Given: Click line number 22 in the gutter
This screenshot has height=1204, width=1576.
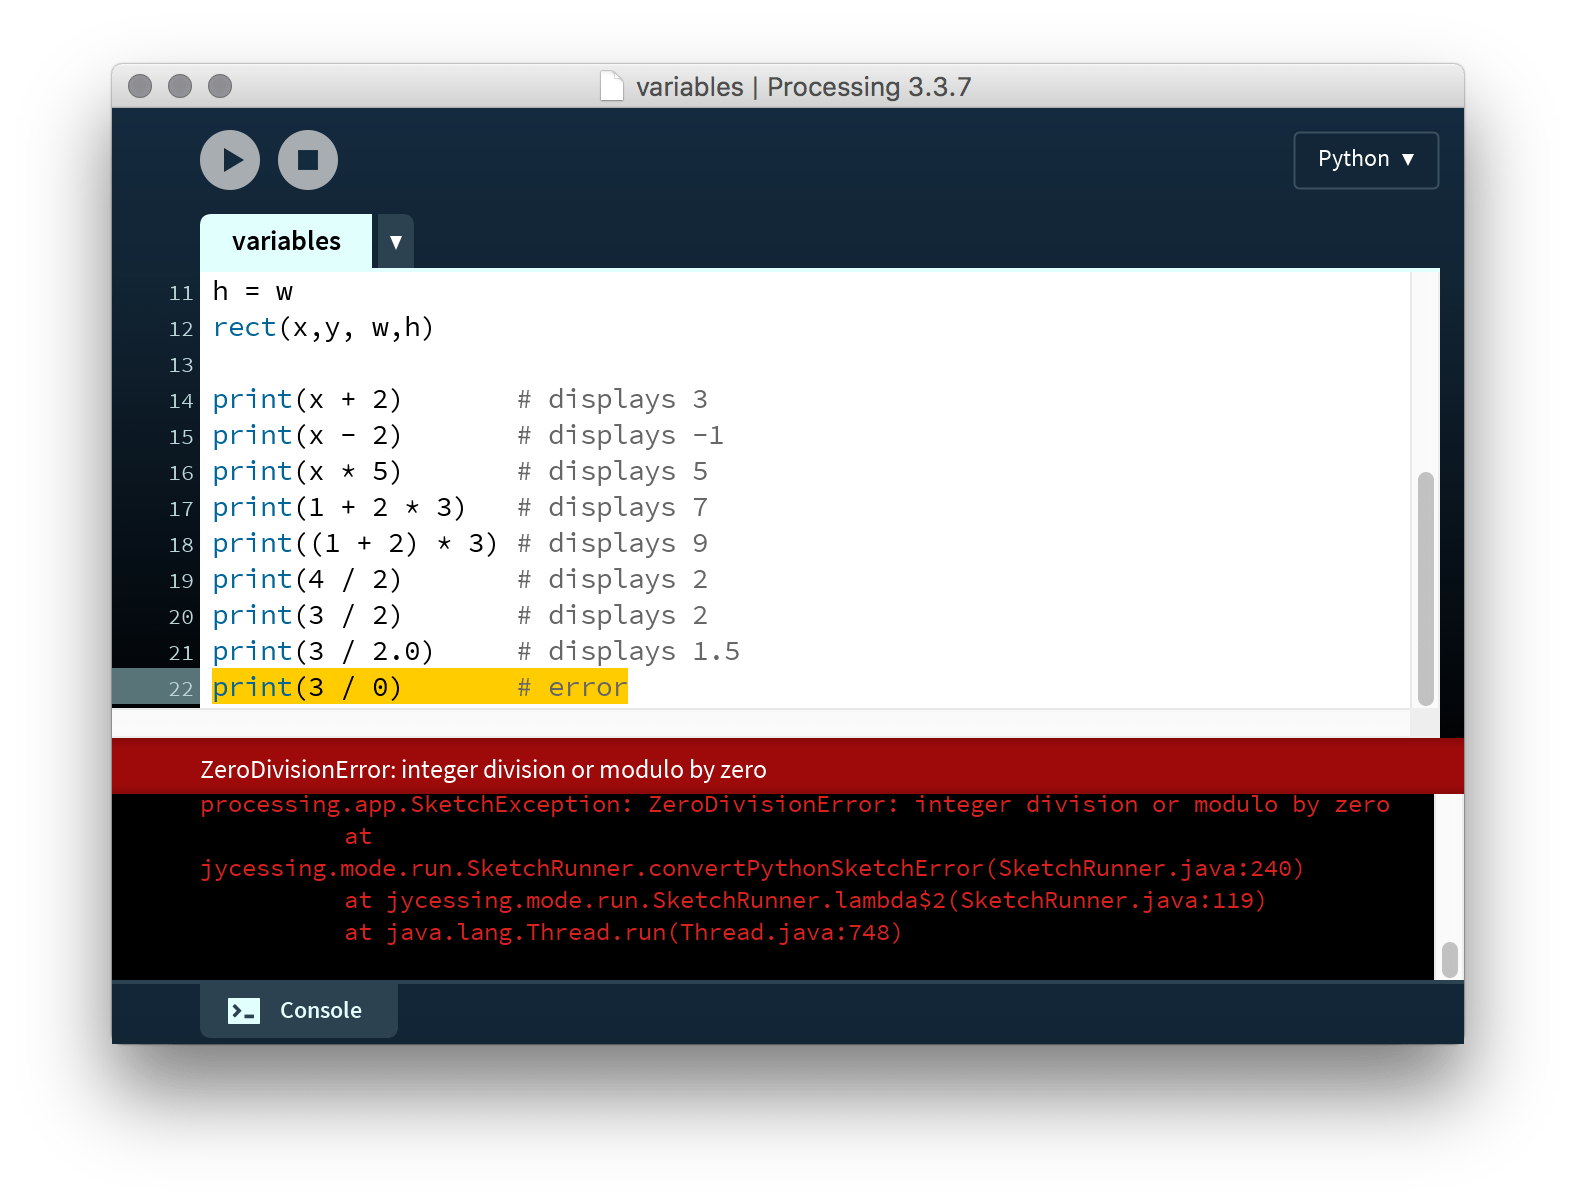Looking at the screenshot, I should click(x=181, y=689).
